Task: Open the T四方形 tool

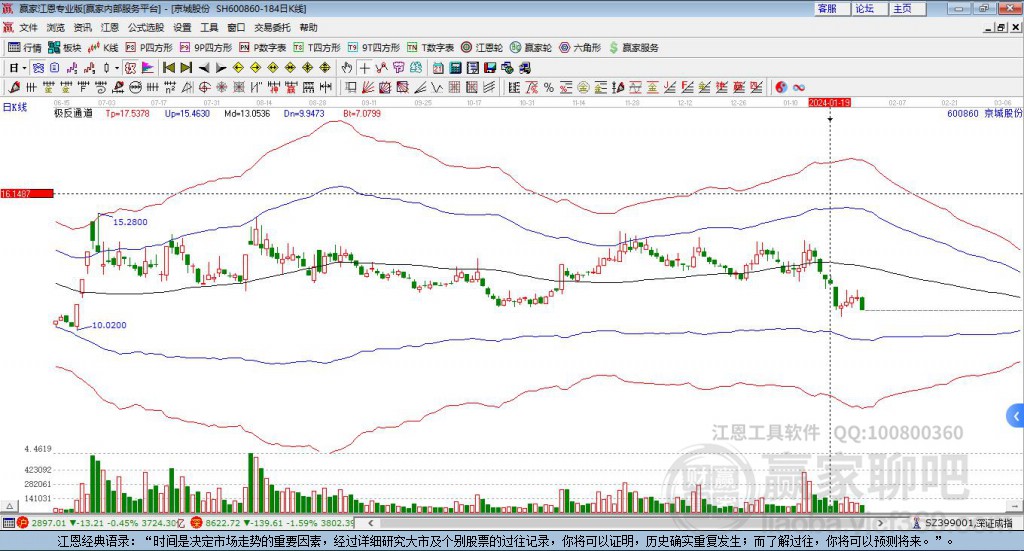Action: (317, 48)
